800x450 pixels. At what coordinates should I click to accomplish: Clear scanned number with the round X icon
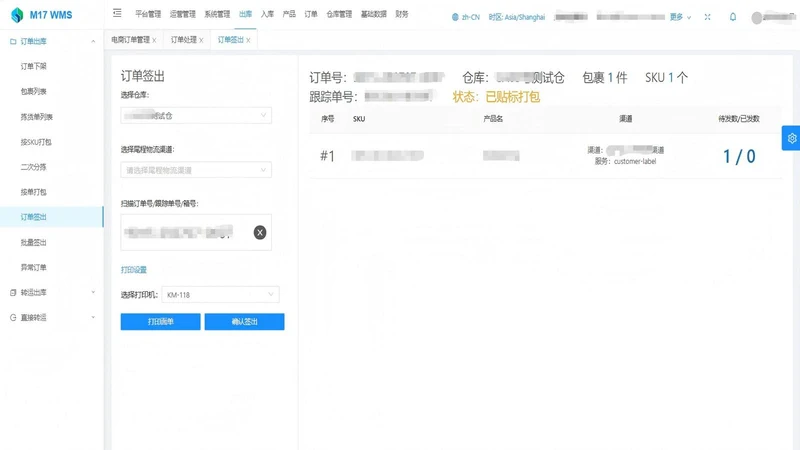pos(260,233)
